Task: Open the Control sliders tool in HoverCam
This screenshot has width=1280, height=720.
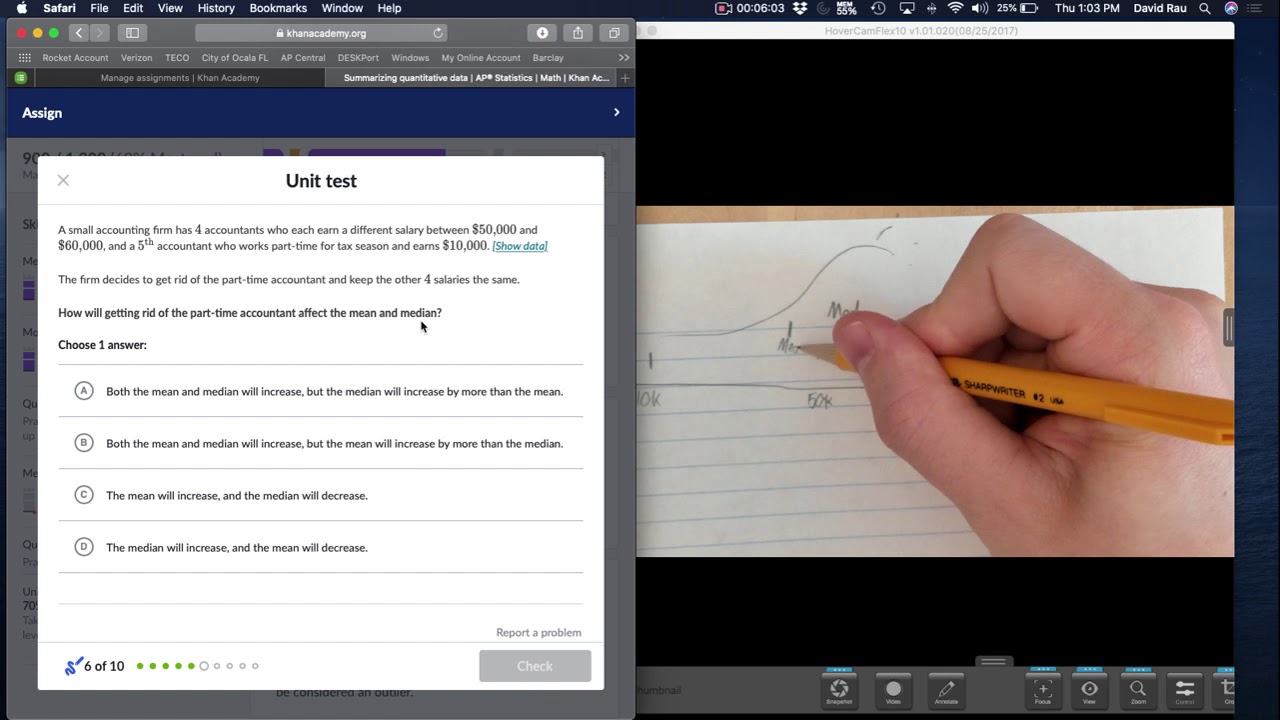Action: point(1185,689)
